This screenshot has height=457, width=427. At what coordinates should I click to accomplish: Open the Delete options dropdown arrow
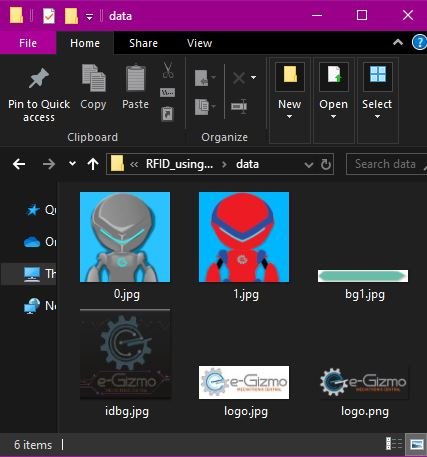pyautogui.click(x=254, y=78)
